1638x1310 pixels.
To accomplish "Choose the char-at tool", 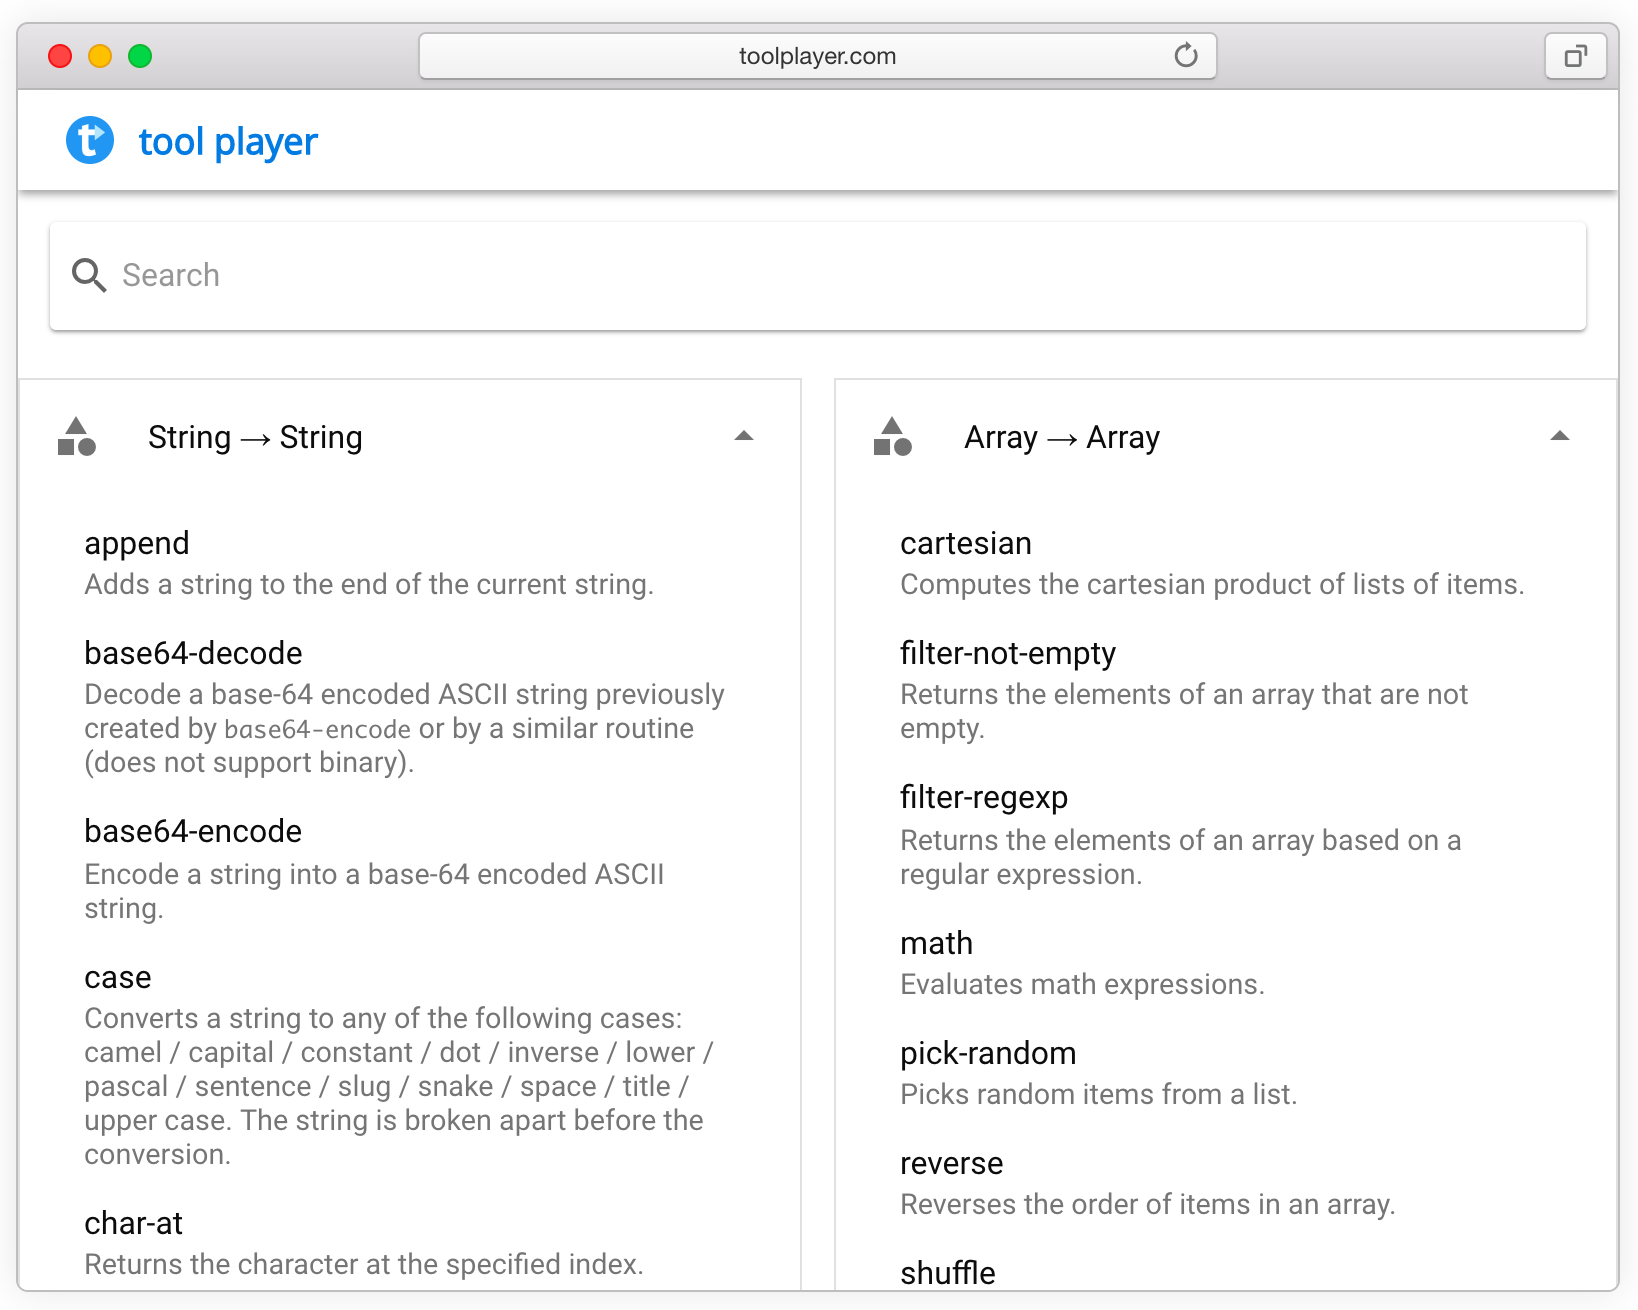I will click(133, 1223).
